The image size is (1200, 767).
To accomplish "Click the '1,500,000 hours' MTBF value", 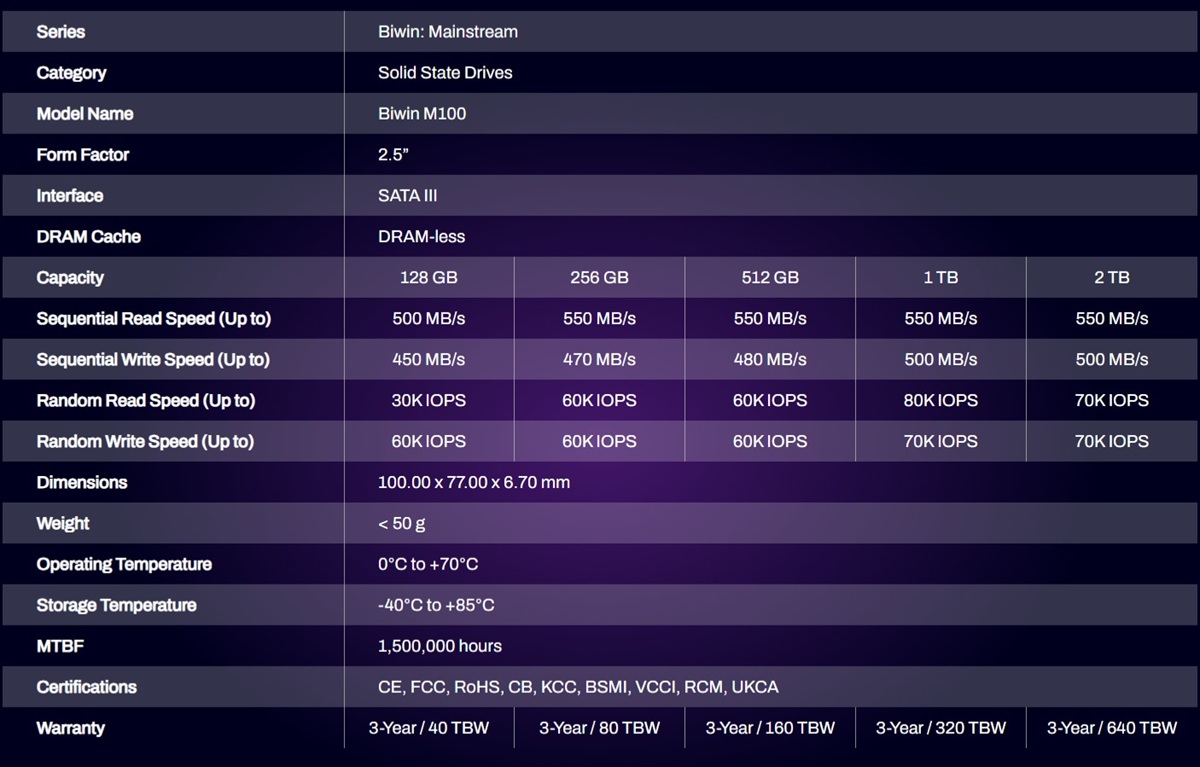I will tap(439, 647).
